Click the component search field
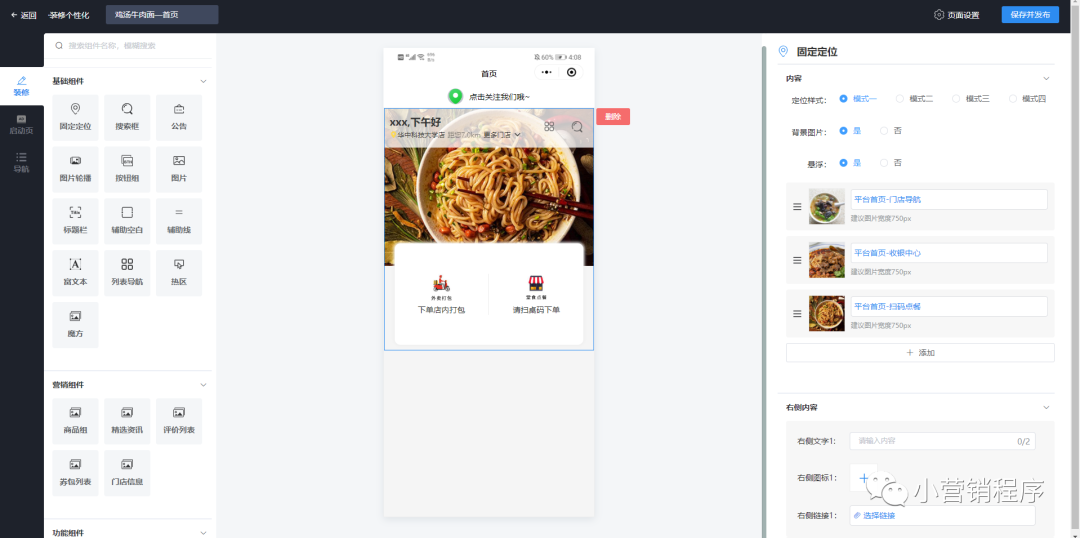1080x538 pixels. pyautogui.click(x=129, y=45)
